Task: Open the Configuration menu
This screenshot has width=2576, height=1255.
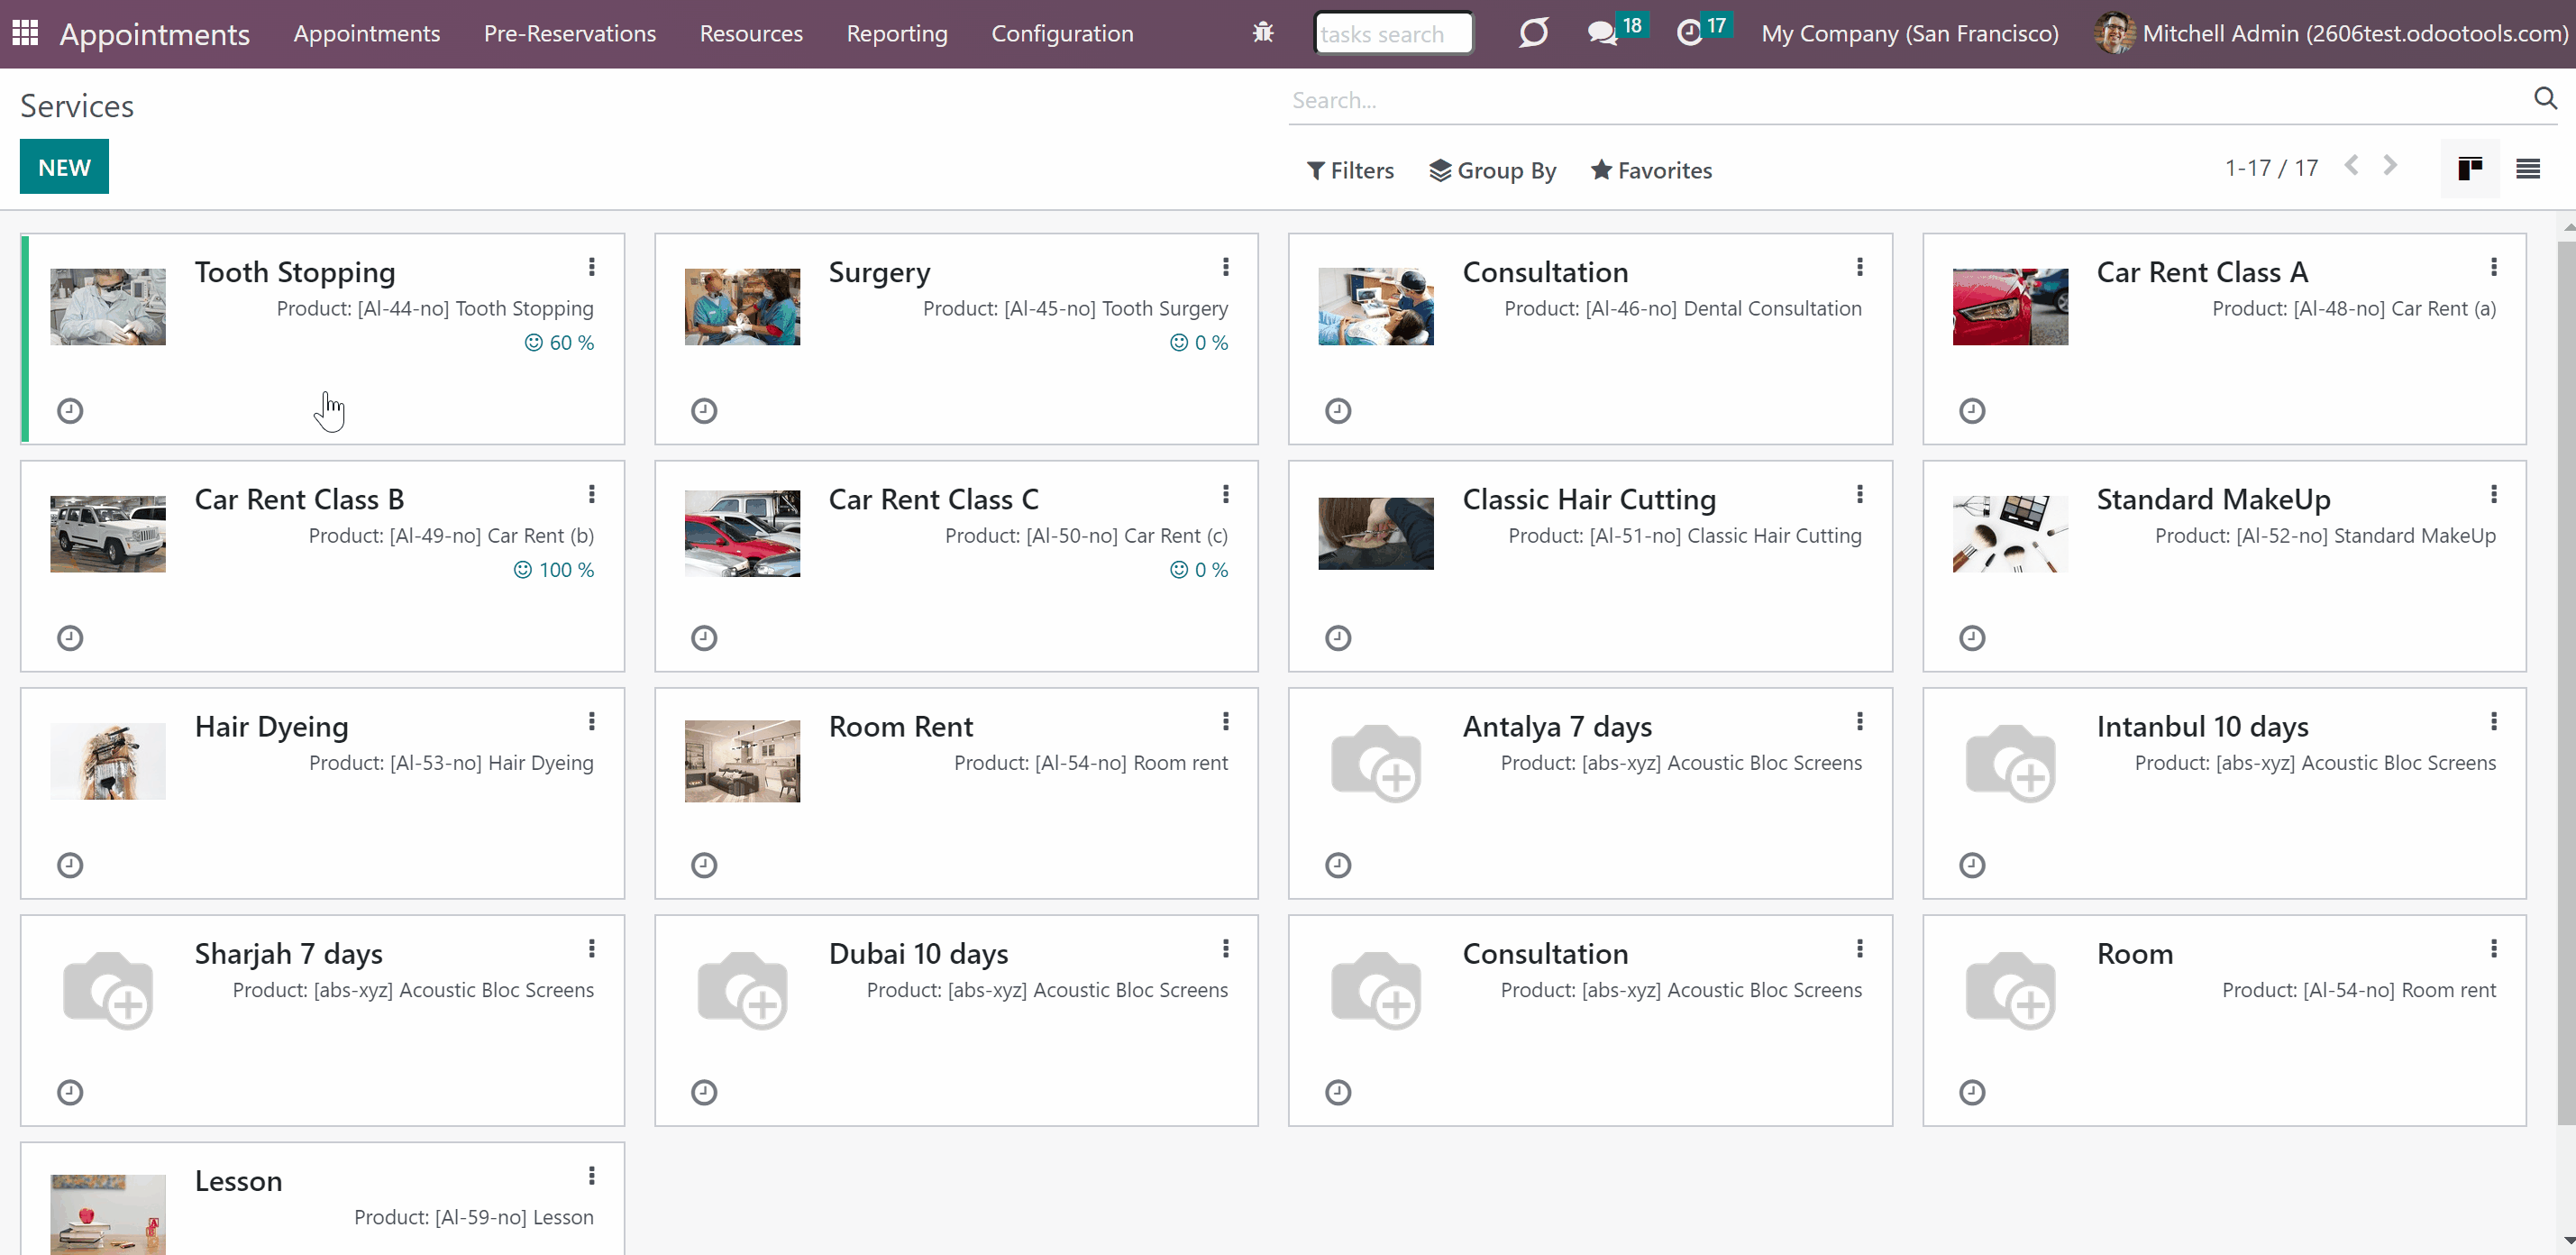Action: pos(1062,33)
